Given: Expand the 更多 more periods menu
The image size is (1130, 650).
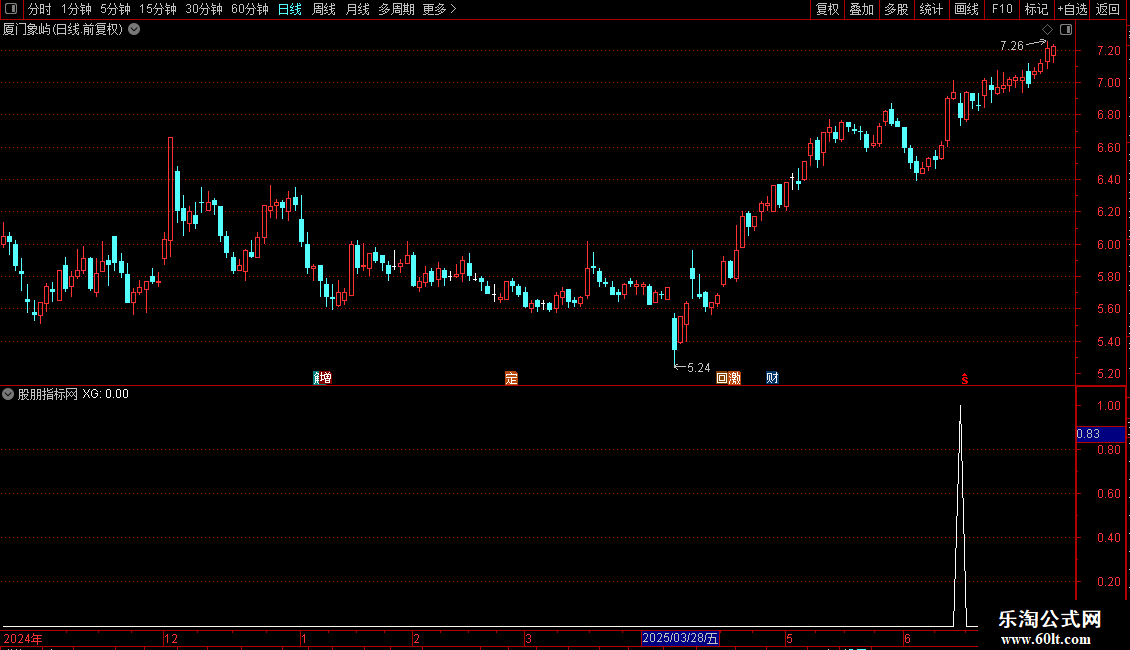Looking at the screenshot, I should pos(439,9).
